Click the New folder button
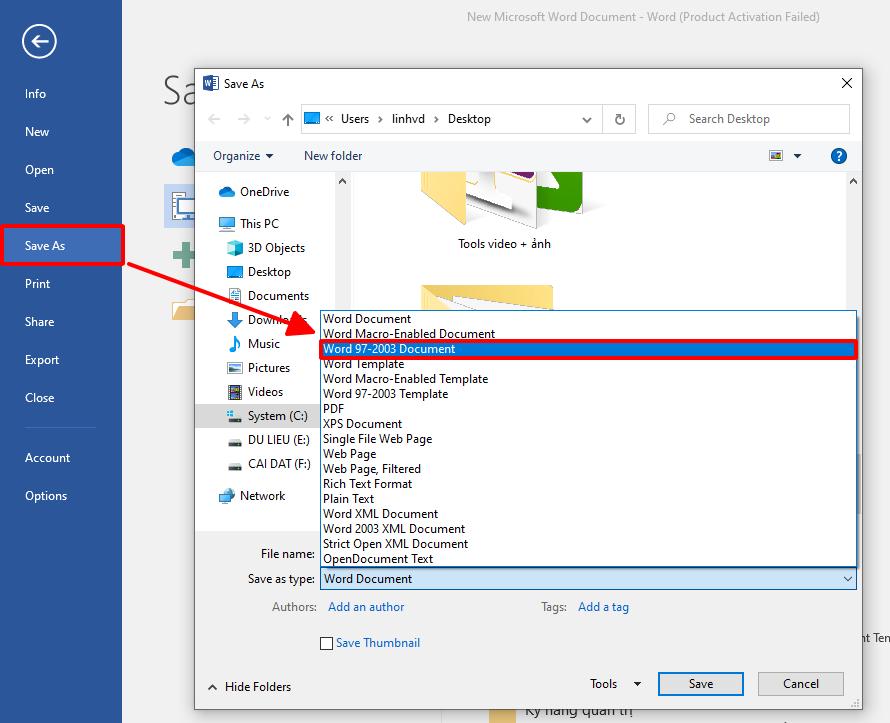This screenshot has height=723, width=890. [x=333, y=156]
